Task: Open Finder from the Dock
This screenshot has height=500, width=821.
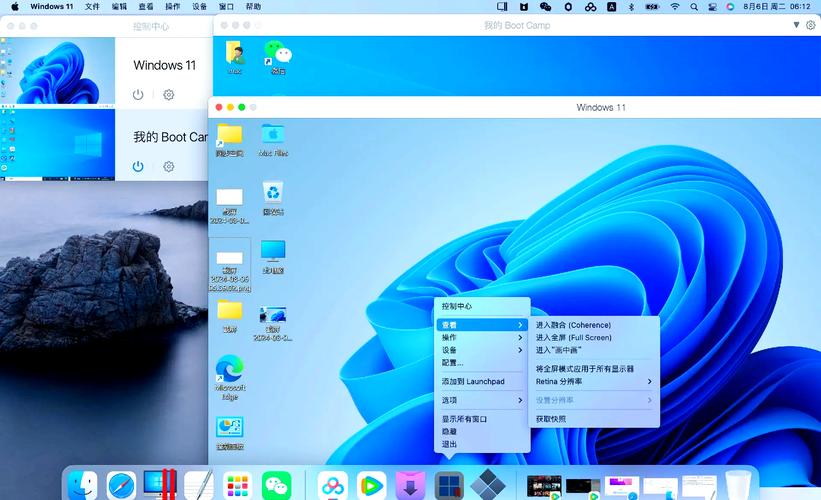Action: 83,485
